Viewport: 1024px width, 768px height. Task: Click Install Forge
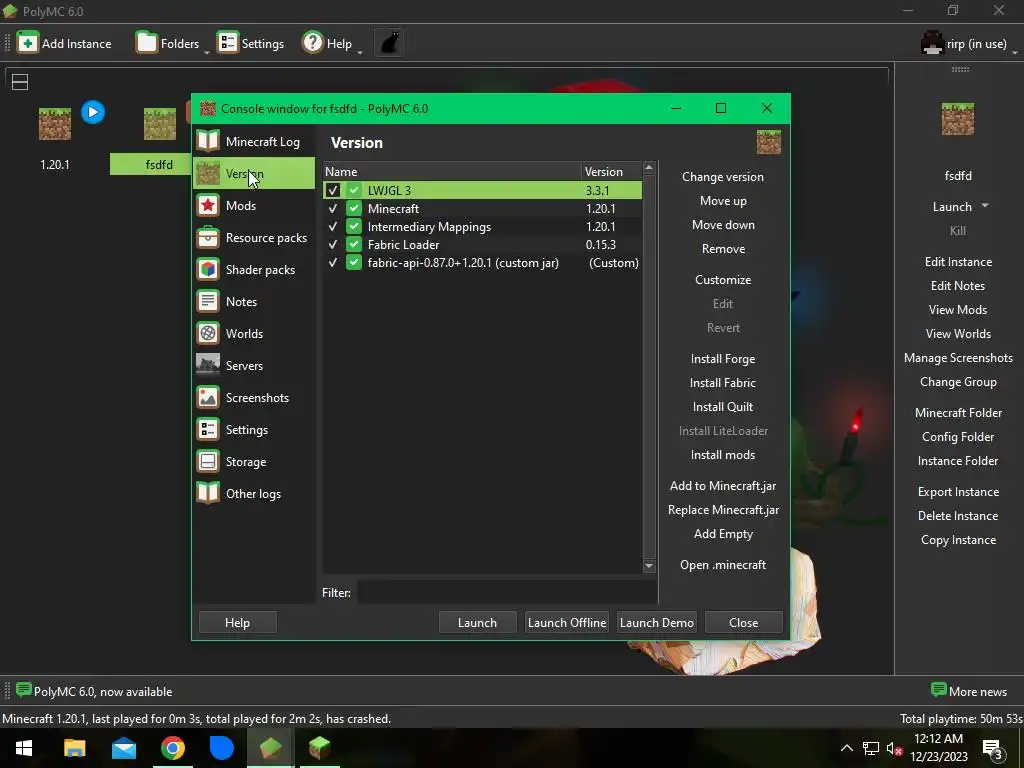(722, 359)
